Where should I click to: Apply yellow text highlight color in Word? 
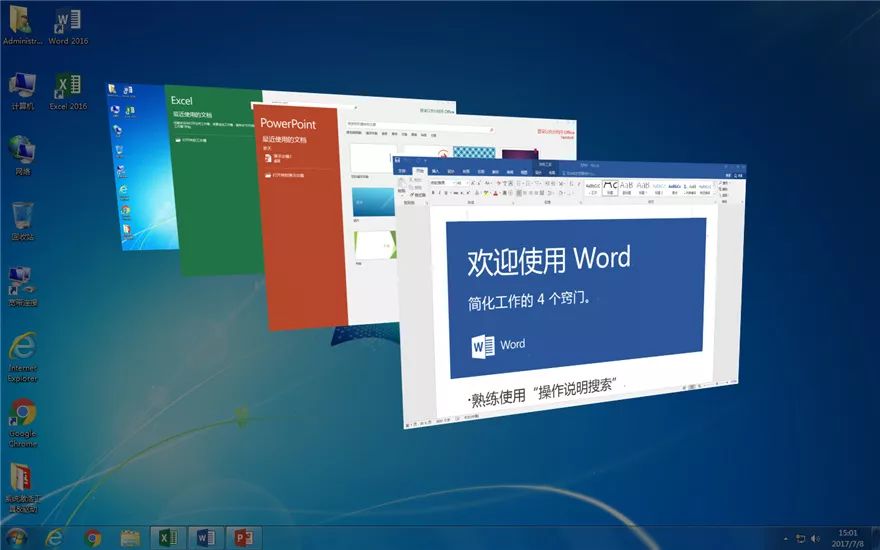(485, 194)
